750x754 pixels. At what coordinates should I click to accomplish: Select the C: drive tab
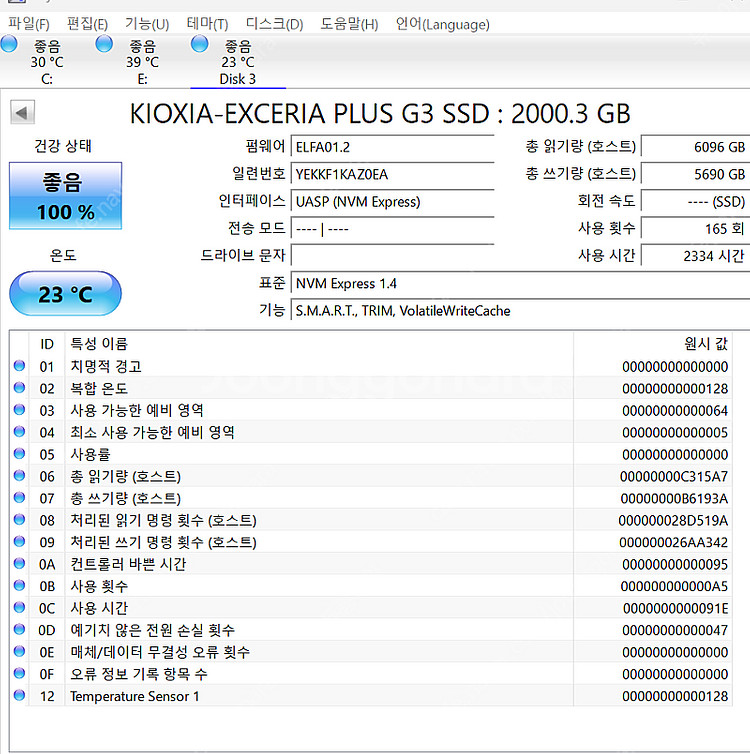47,62
